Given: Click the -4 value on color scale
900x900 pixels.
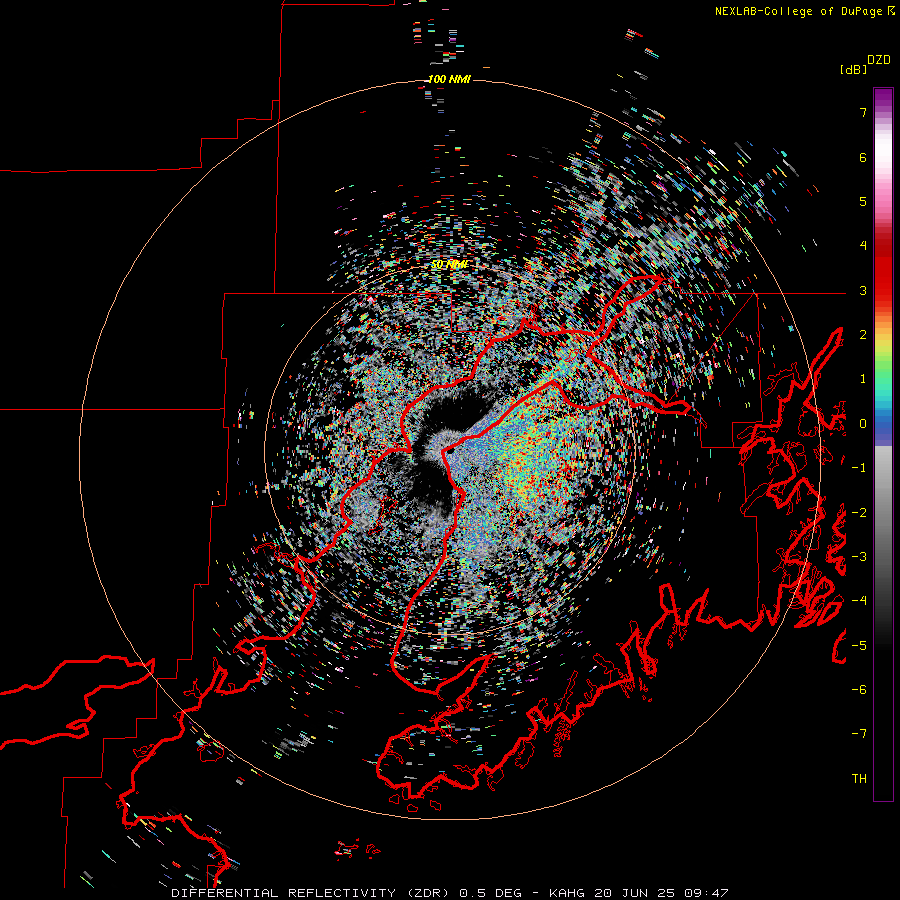Looking at the screenshot, I should coord(859,601).
